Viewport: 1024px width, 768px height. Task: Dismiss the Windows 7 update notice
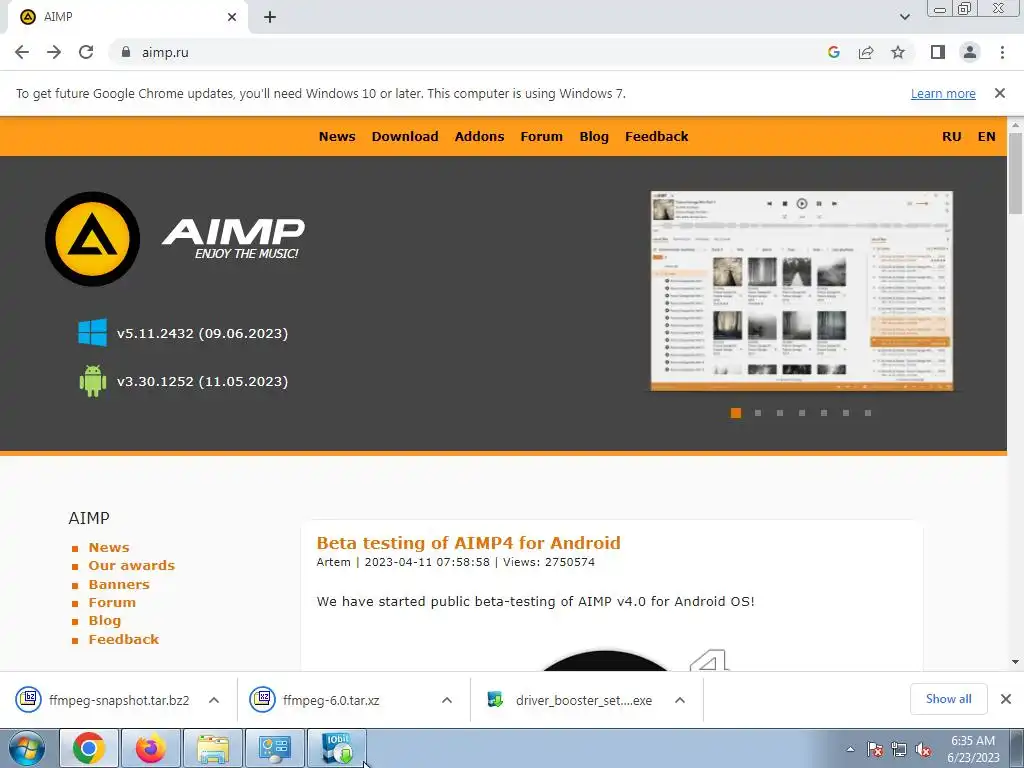[999, 93]
